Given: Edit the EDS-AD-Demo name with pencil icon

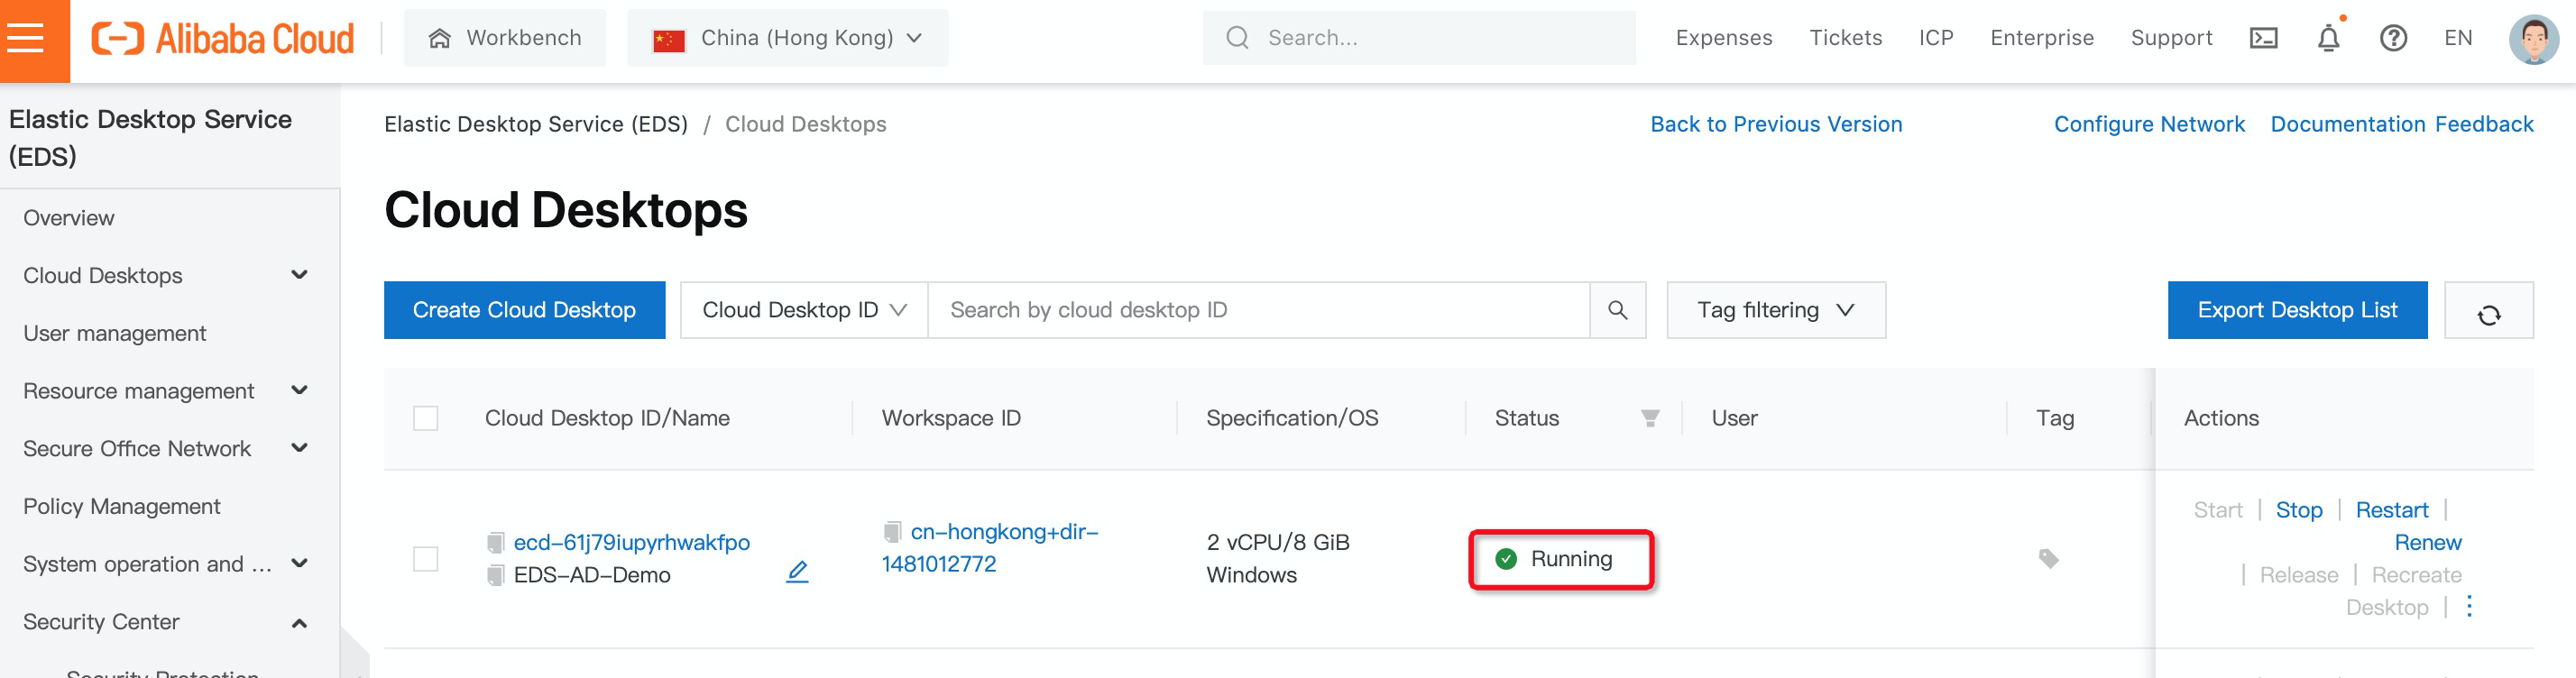Looking at the screenshot, I should point(797,572).
